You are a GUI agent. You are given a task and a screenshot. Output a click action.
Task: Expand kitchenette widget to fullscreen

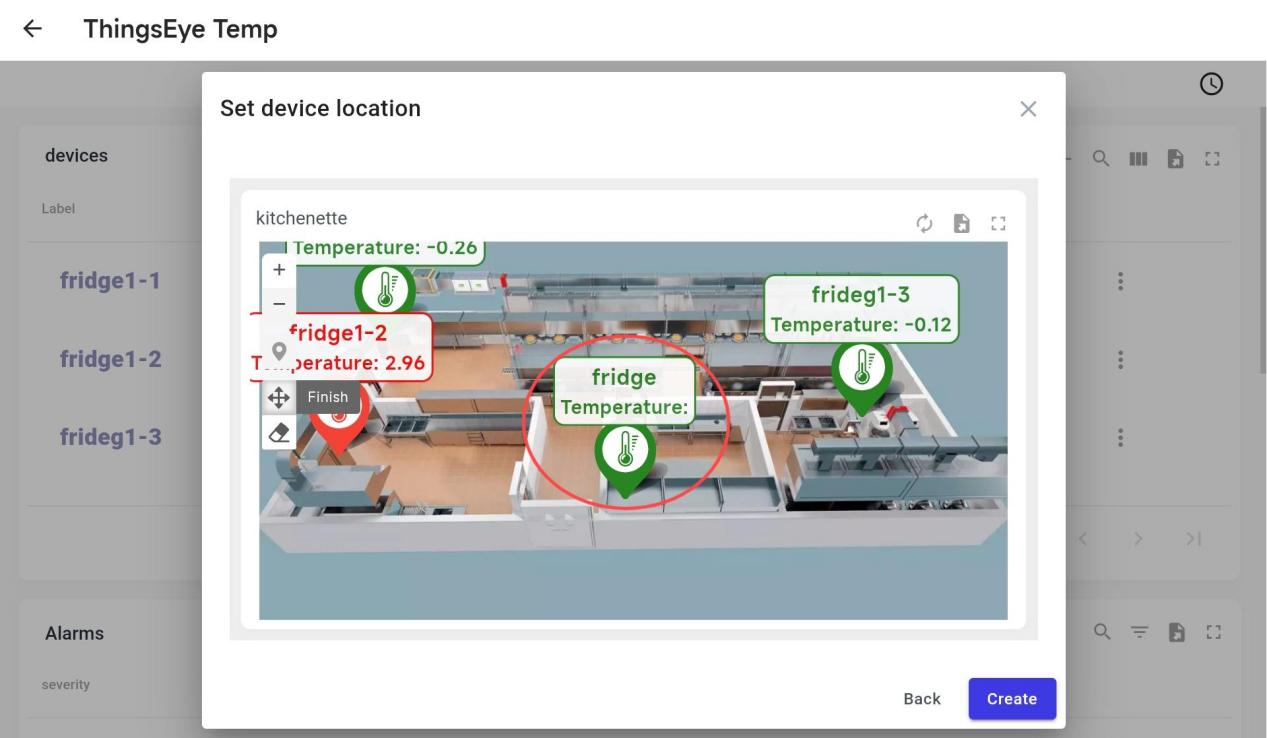pyautogui.click(x=997, y=222)
